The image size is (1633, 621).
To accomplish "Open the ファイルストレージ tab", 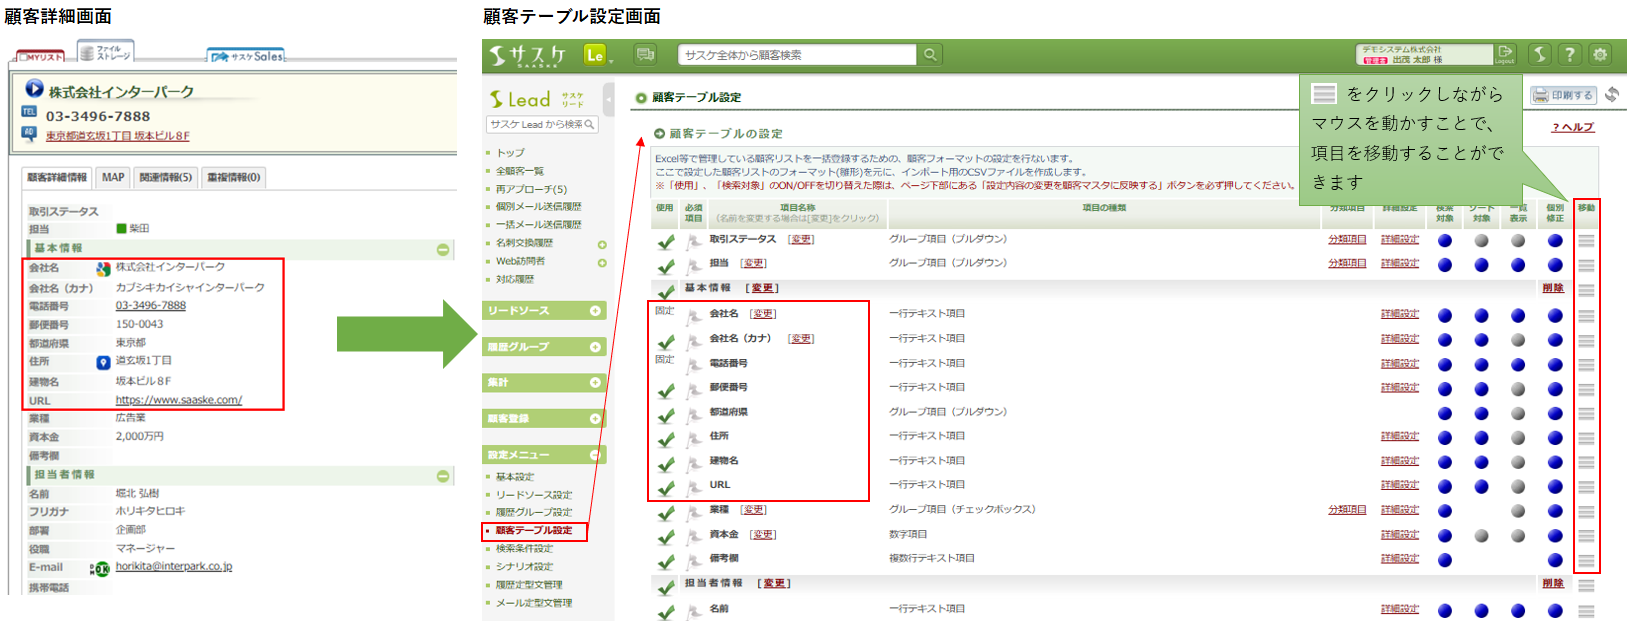I will pos(106,51).
